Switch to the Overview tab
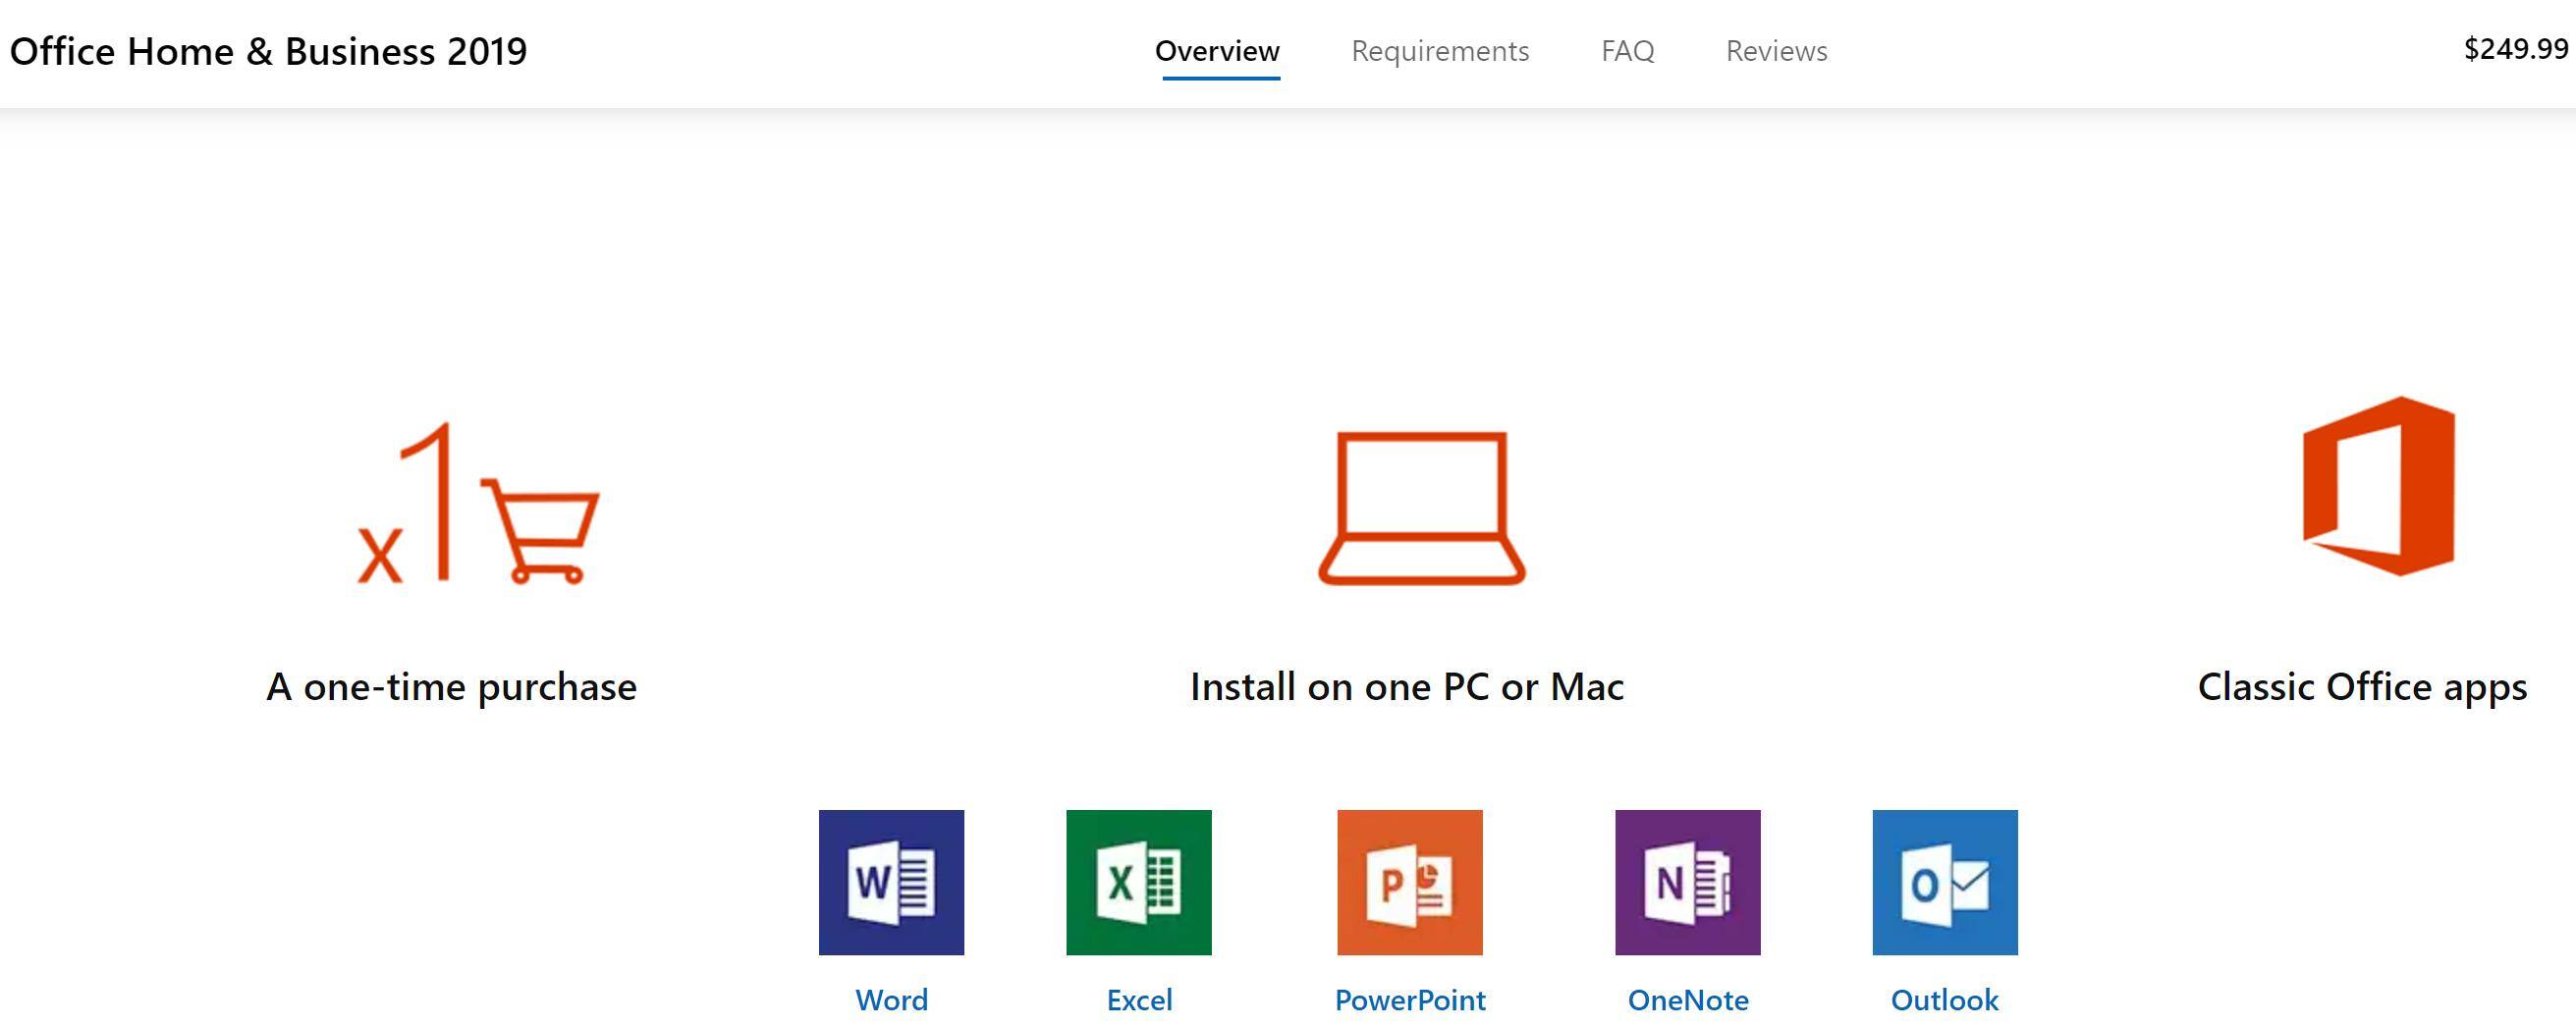Image resolution: width=2576 pixels, height=1027 pixels. (1217, 51)
